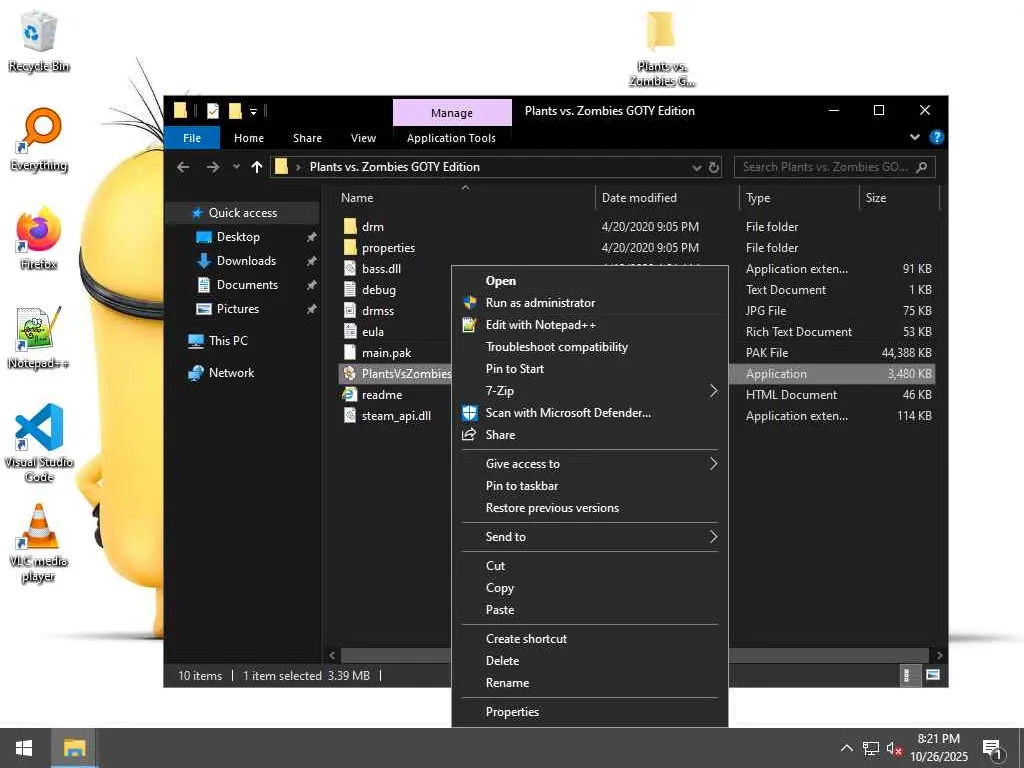This screenshot has width=1024, height=768.
Task: Refresh the current folder view
Action: point(714,167)
